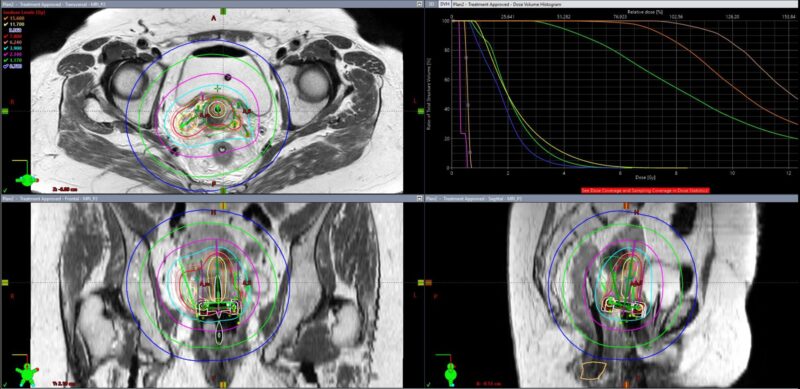Image resolution: width=800 pixels, height=389 pixels.
Task: Select the top plane handle of Sagittal view
Action: 627,205
